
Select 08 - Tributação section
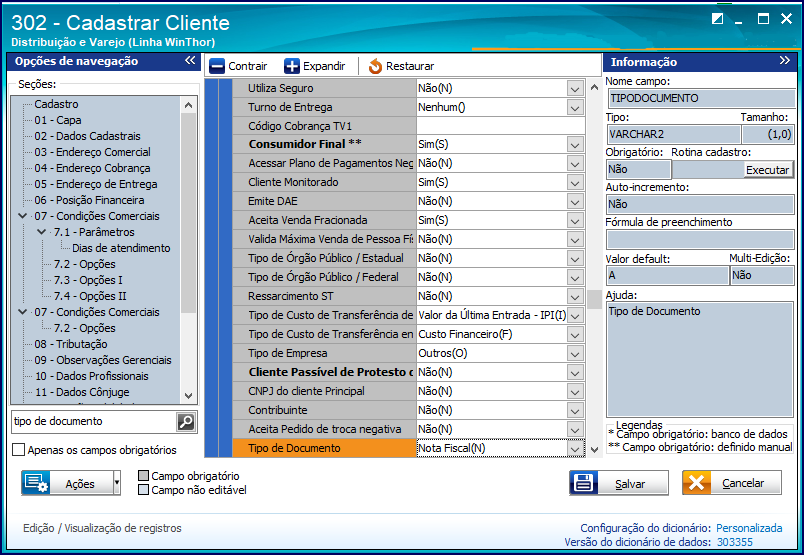71,344
